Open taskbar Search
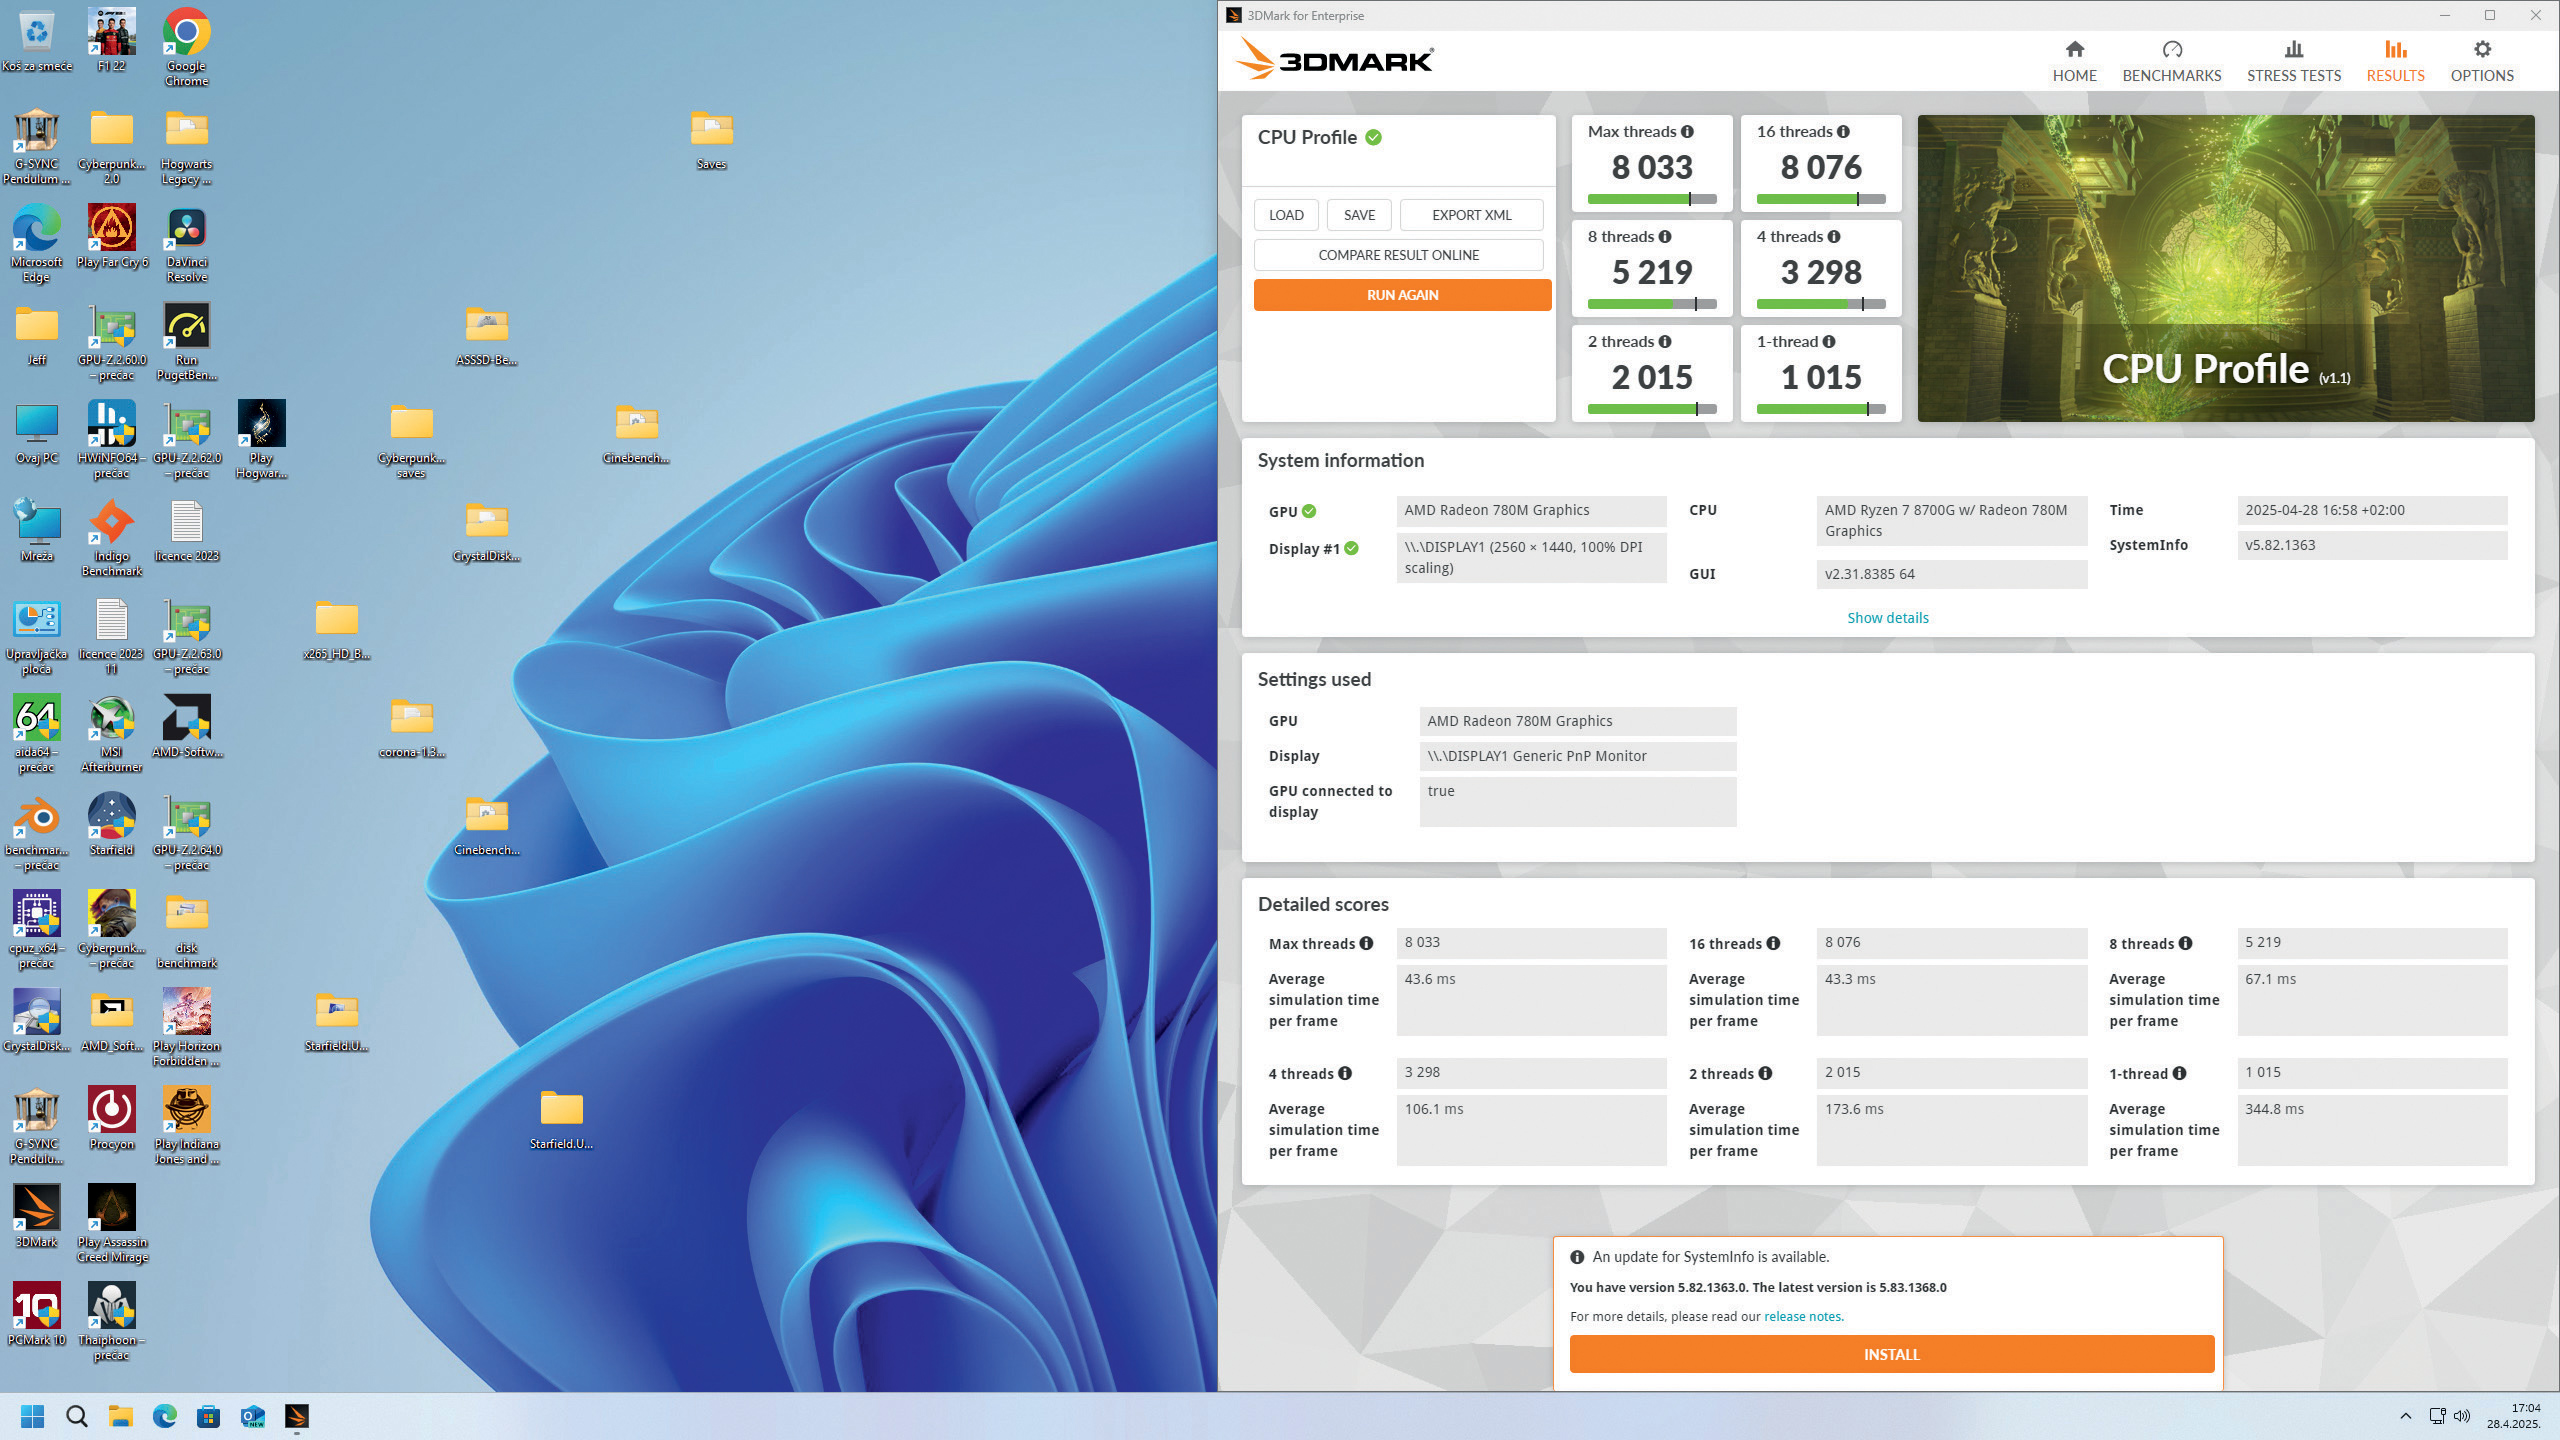 click(76, 1416)
